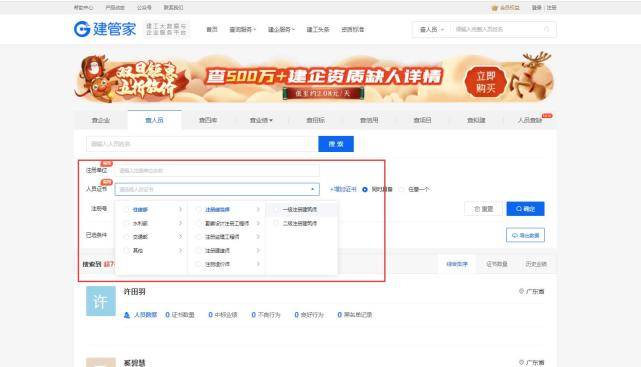The height and width of the screenshot is (367, 641).
Task: Click the 许 avatar thumbnail
Action: (101, 301)
